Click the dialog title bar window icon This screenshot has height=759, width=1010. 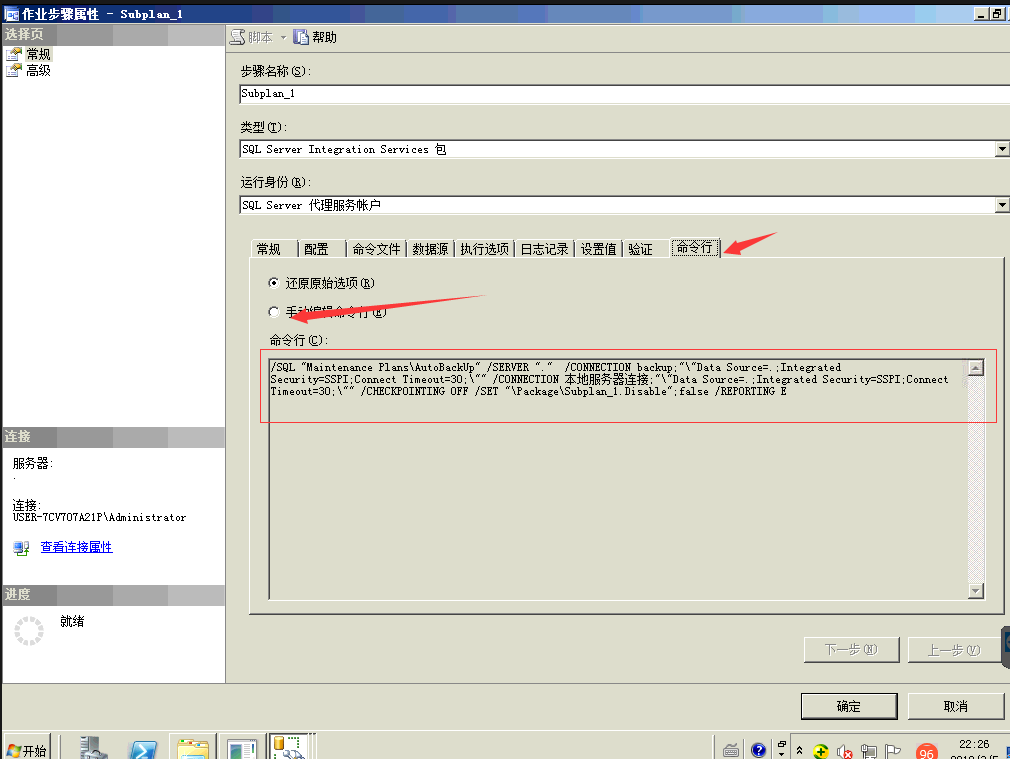(x=12, y=14)
